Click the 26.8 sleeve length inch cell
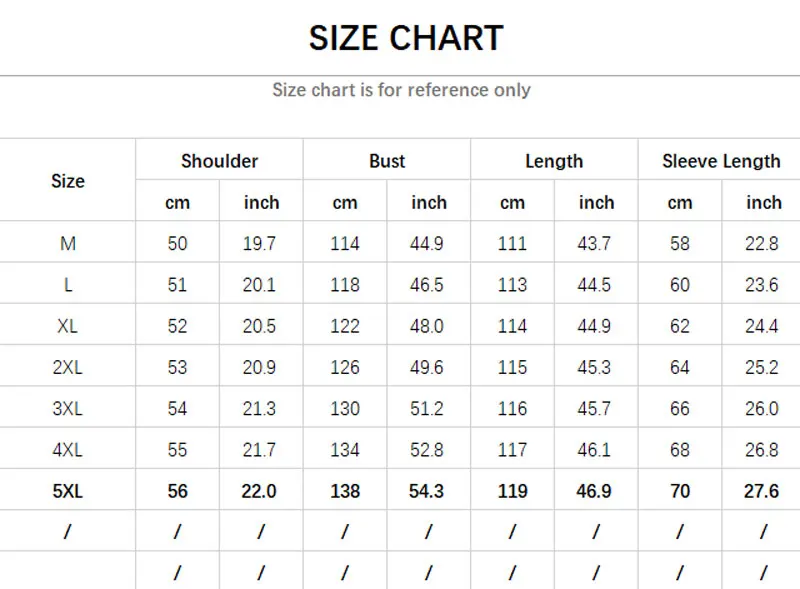 coord(762,450)
